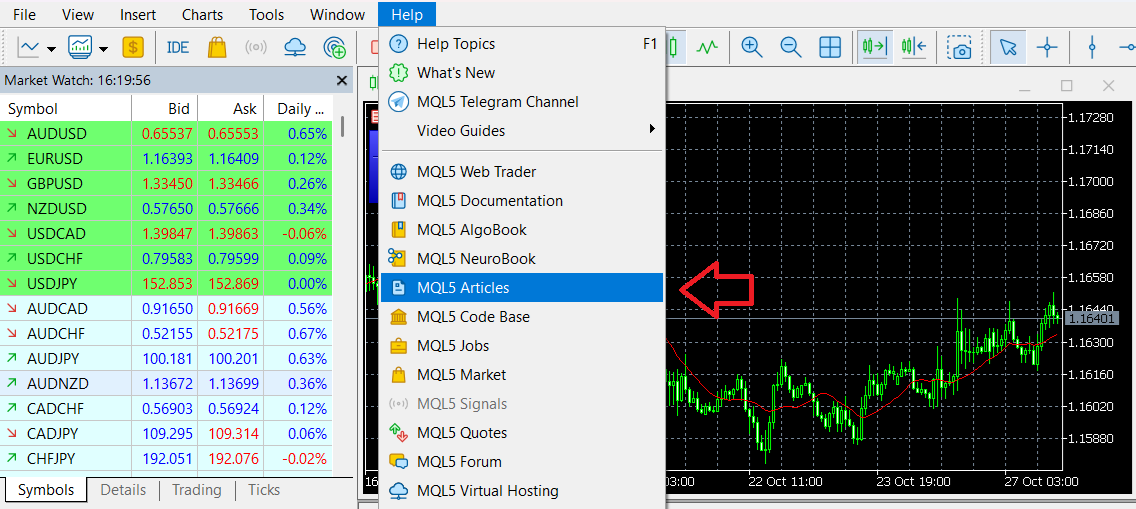Select MQL5 Jobs menu item
The image size is (1136, 509).
(x=522, y=346)
